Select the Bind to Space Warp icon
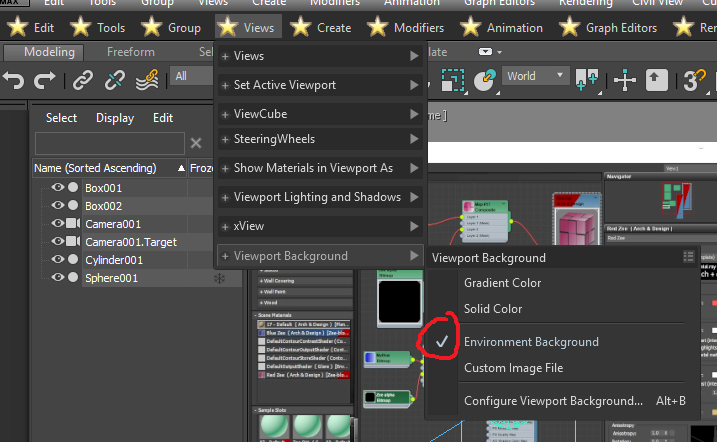 [147, 80]
